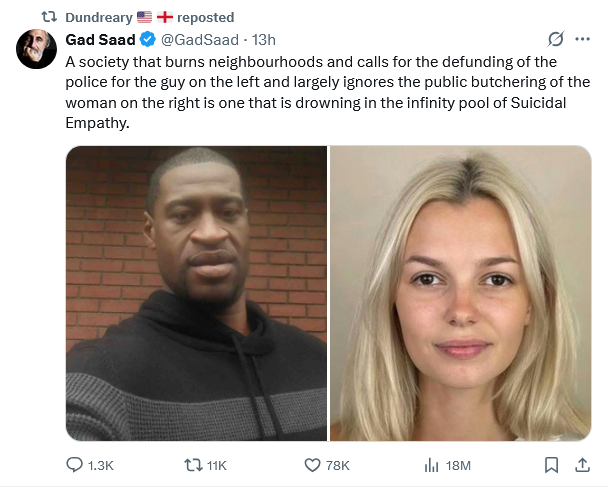
Task: Open the right photo of blonde woman
Action: click(x=460, y=293)
